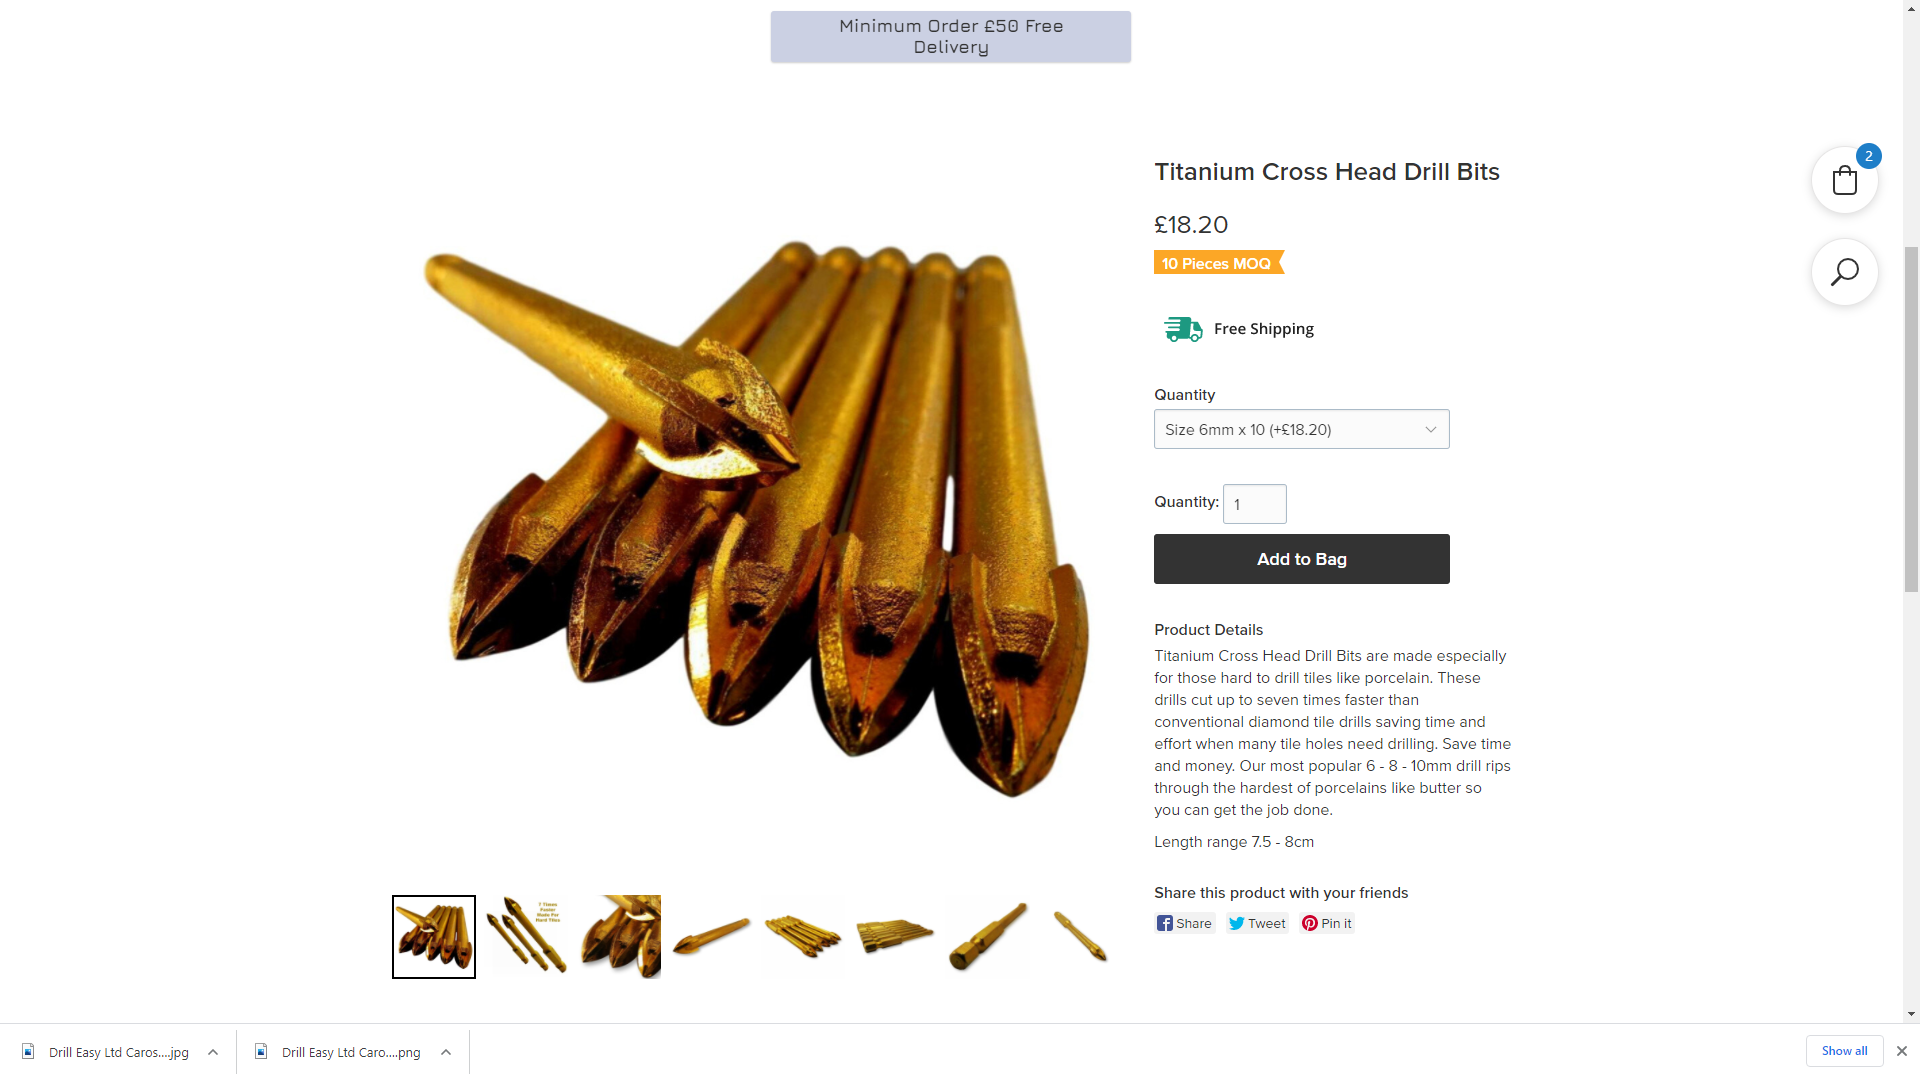Viewport: 1920px width, 1080px height.
Task: Click the Facebook Share button
Action: click(x=1185, y=923)
